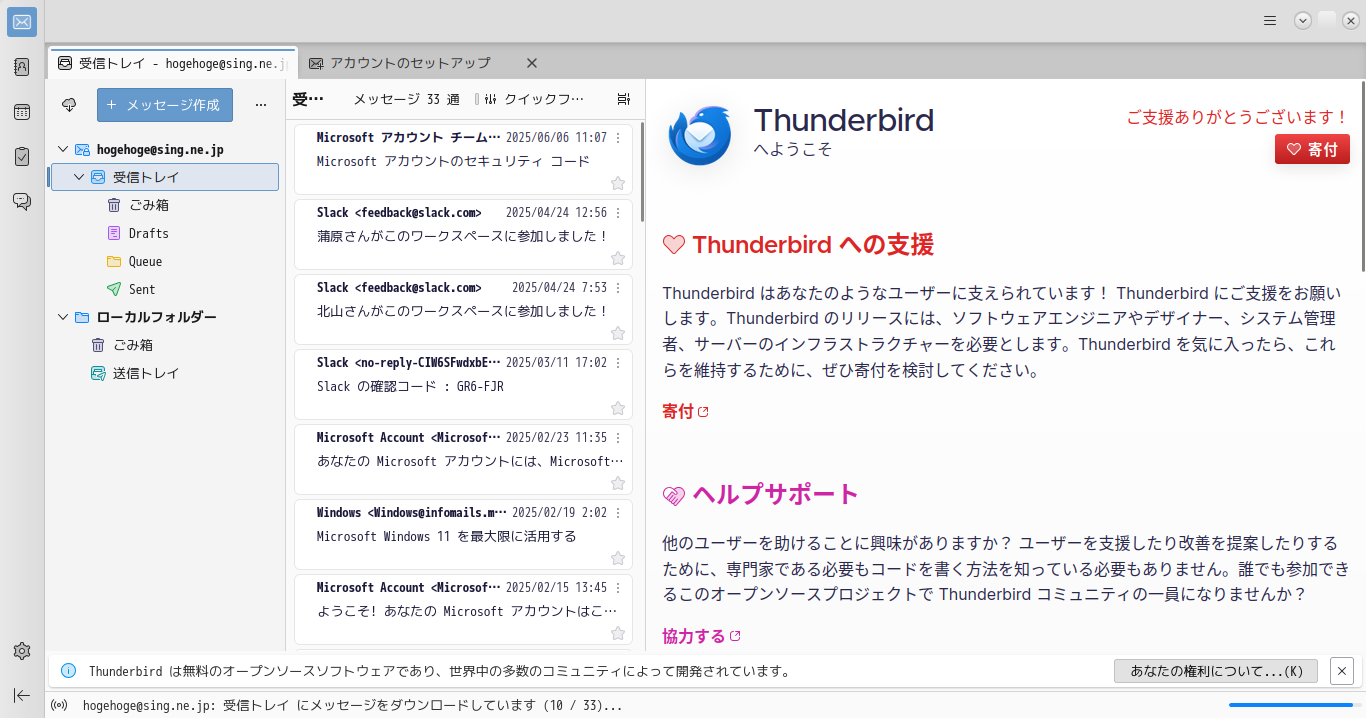The image size is (1366, 718).
Task: Collapse the hogehoge@sing.ne.jp account tree
Action: coord(63,149)
